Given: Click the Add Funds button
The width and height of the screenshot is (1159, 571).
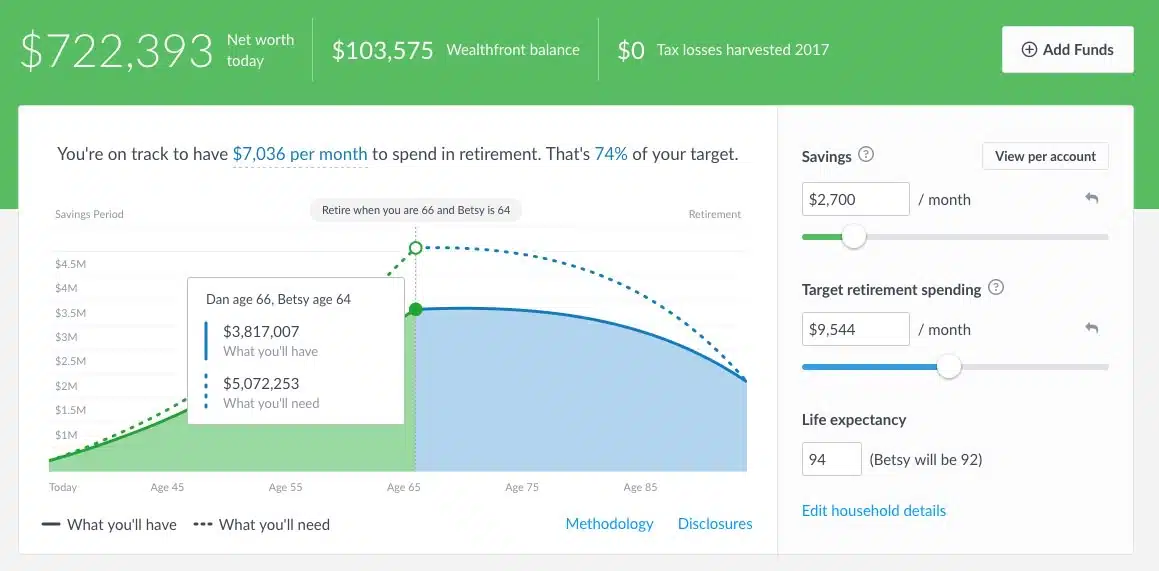Looking at the screenshot, I should coord(1067,49).
